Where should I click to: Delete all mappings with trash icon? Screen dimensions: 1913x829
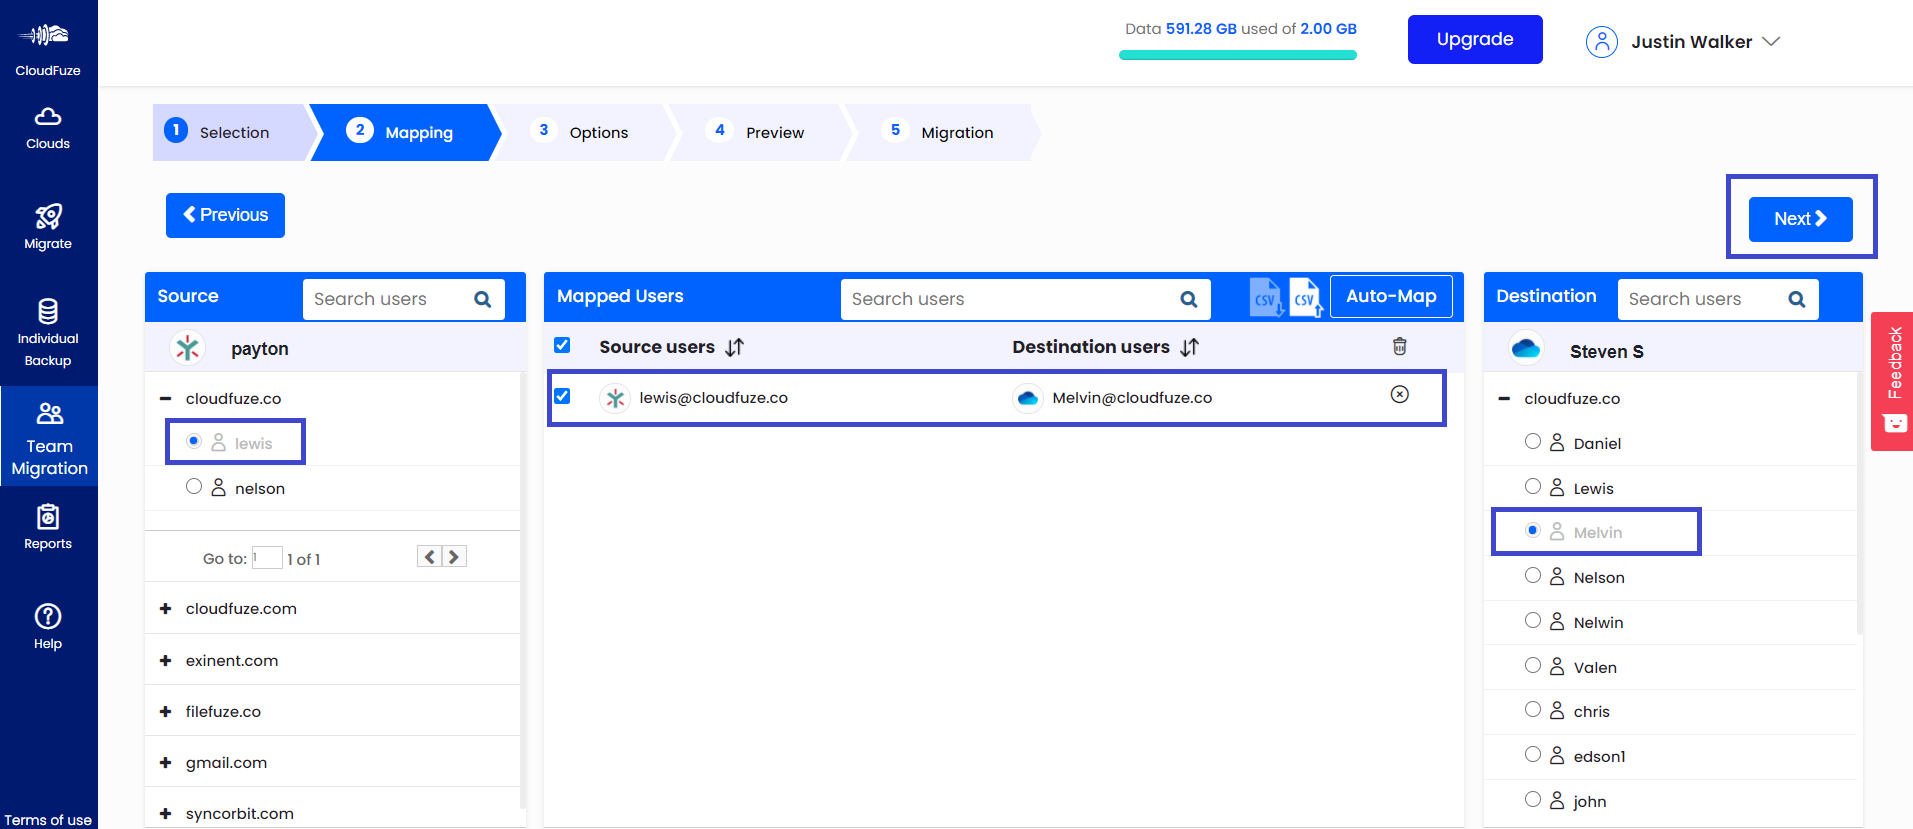pos(1400,346)
